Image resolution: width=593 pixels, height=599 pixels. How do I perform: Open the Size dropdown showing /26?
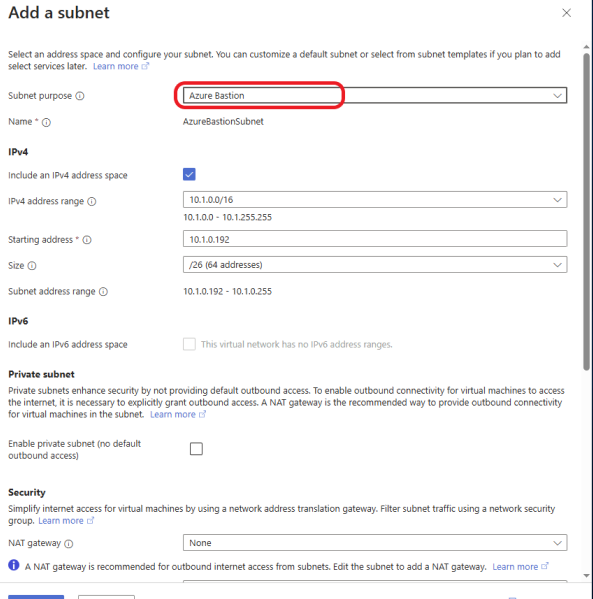(x=375, y=265)
